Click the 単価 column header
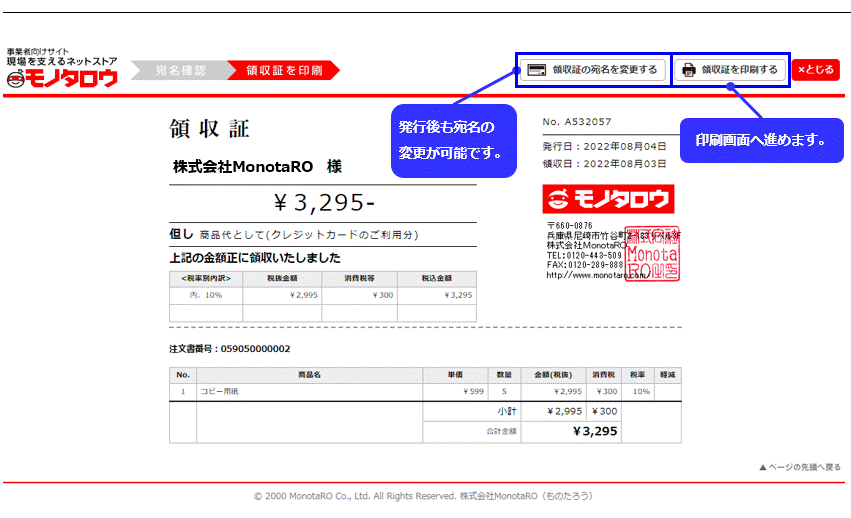 pos(455,375)
